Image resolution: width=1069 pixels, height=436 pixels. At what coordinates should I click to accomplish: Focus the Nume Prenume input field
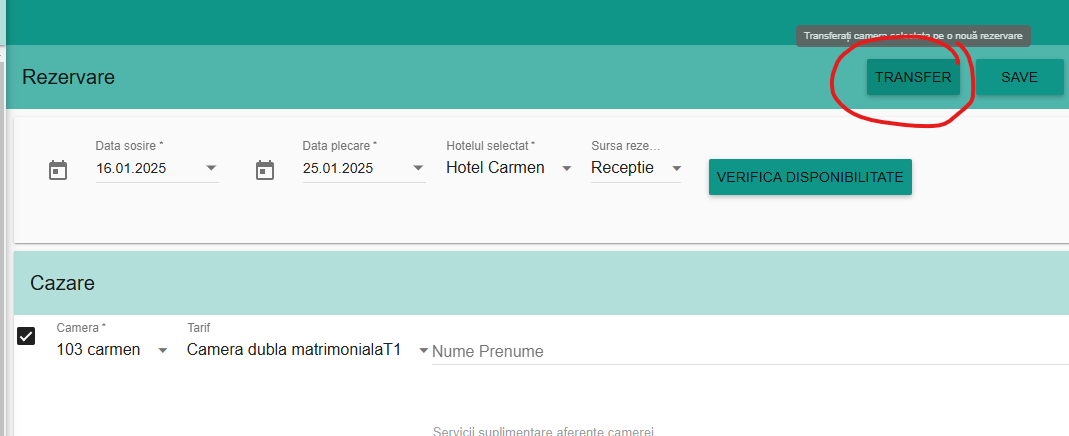click(750, 352)
